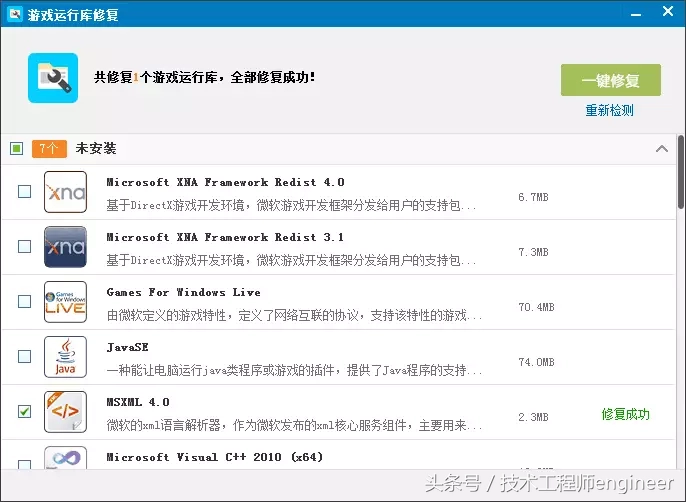Collapse the 未安装 group with the chevron
Screen dimensions: 686x502
coord(662,149)
